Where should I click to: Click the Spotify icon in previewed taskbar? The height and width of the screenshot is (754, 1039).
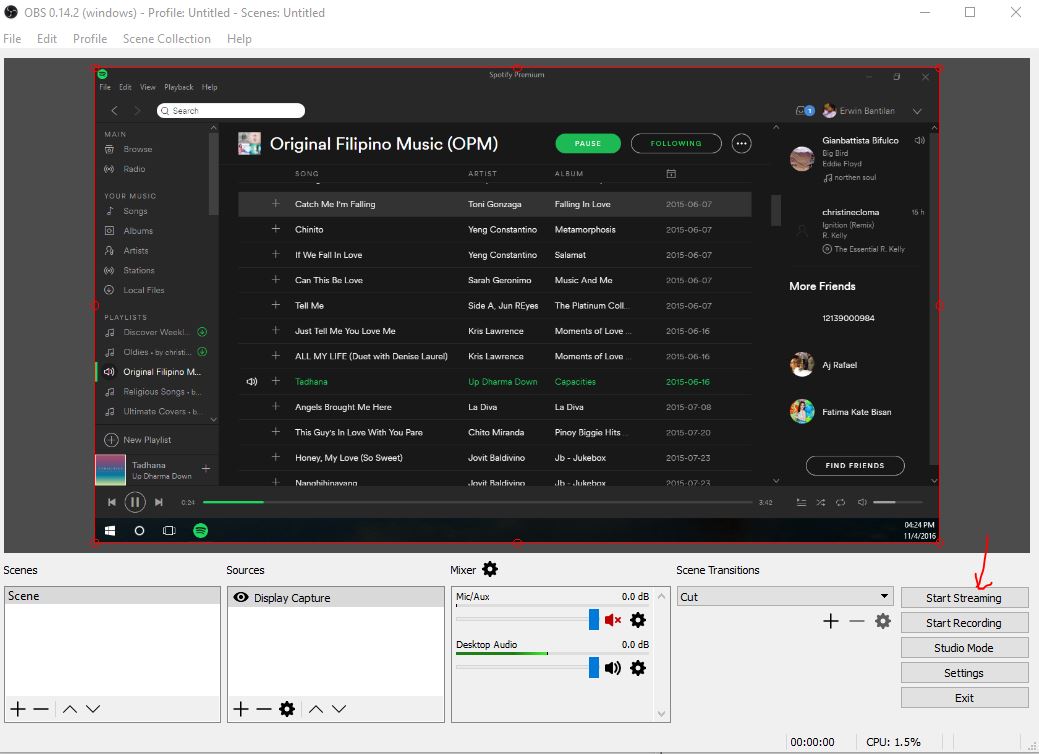pos(200,530)
